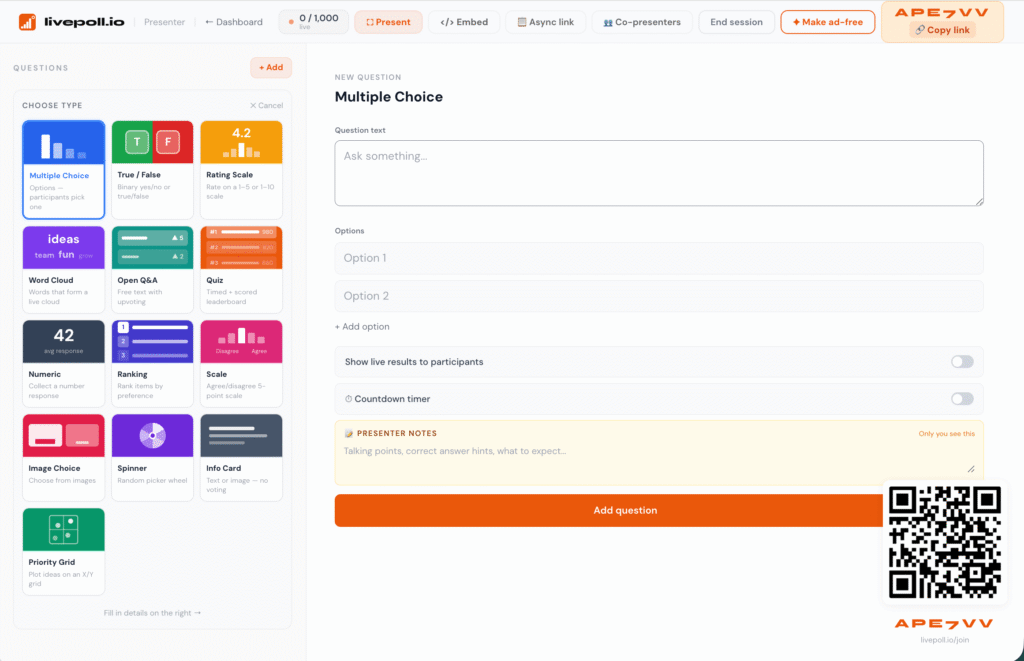Choose the Spinner random picker type
This screenshot has height=661, width=1024.
coord(152,457)
